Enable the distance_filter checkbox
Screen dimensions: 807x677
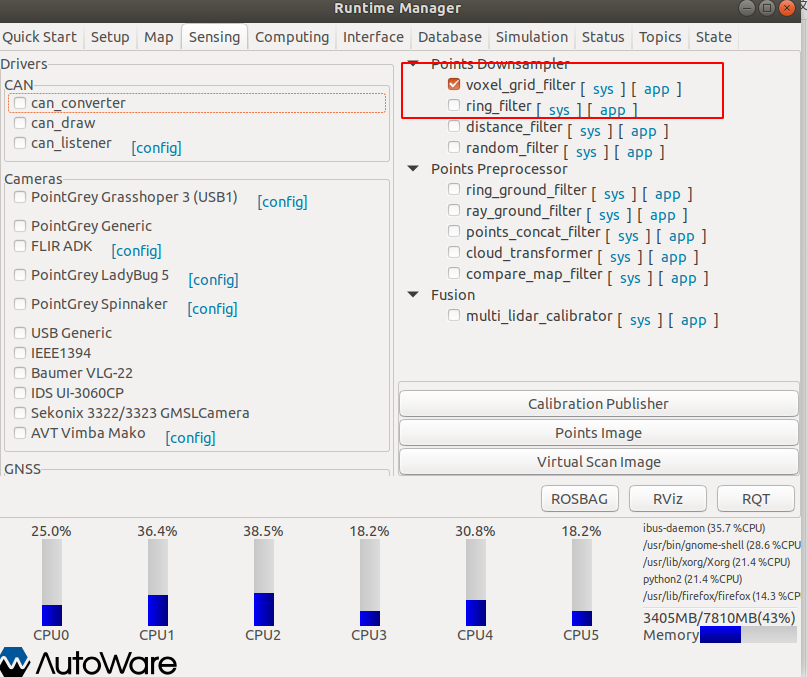coord(454,126)
